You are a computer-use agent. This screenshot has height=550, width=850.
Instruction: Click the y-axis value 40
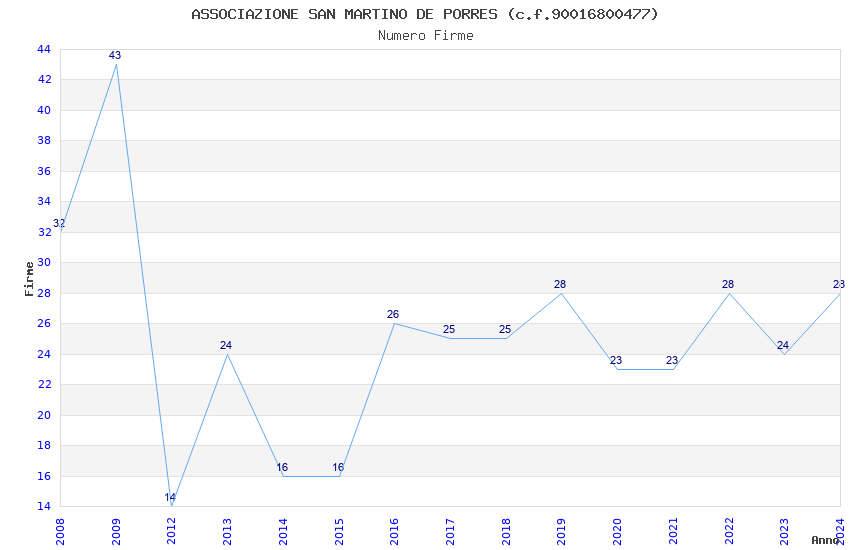pos(44,110)
